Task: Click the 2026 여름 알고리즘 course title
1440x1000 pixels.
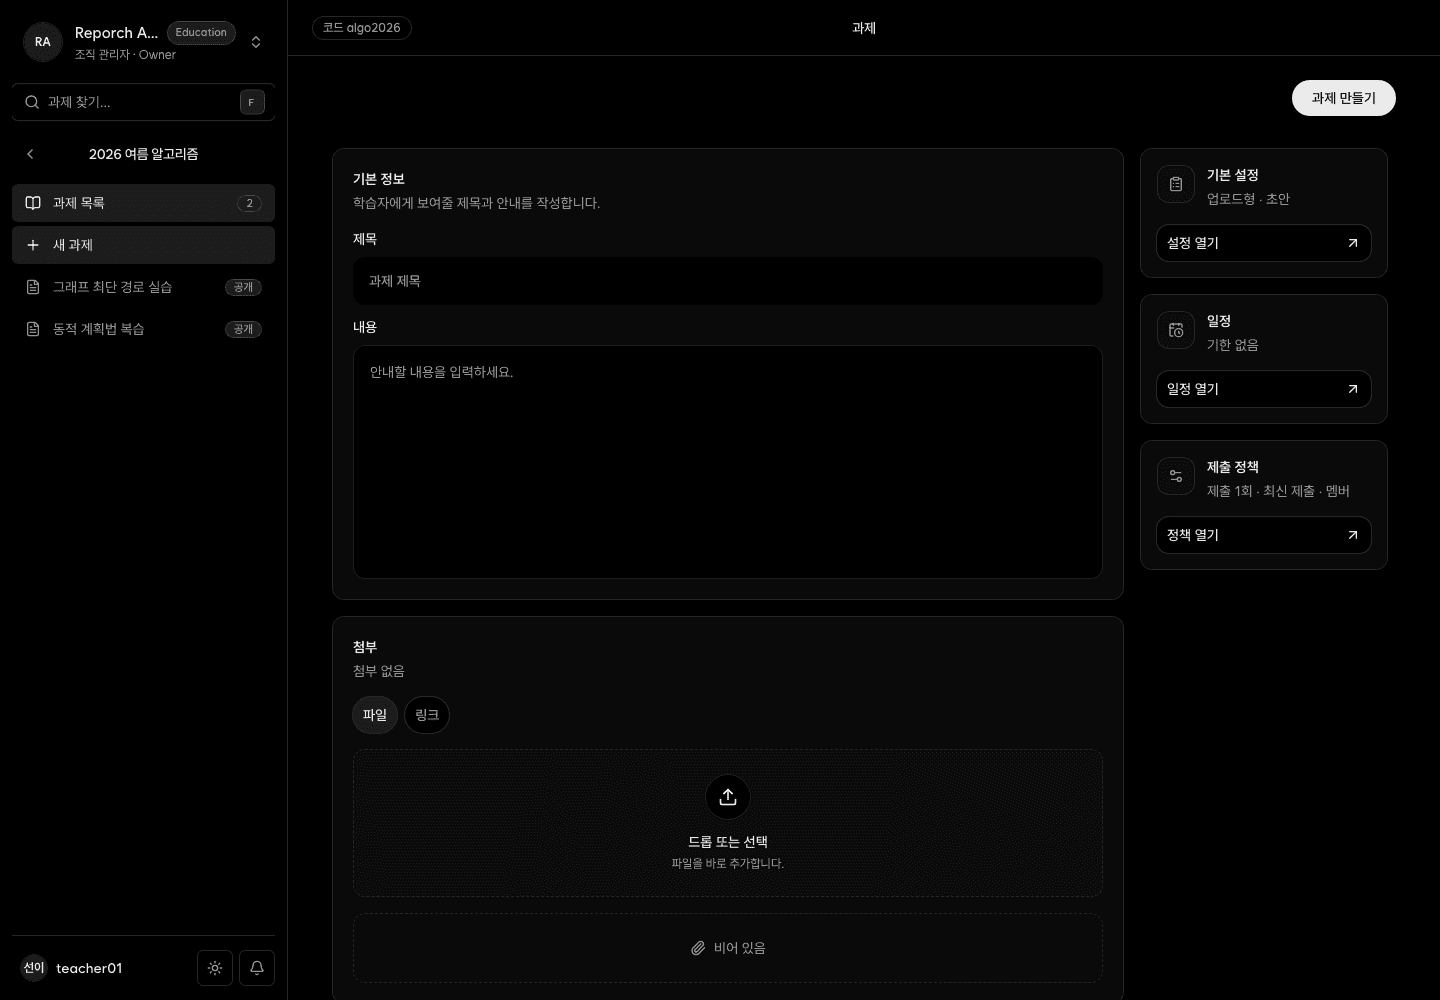Action: (144, 154)
